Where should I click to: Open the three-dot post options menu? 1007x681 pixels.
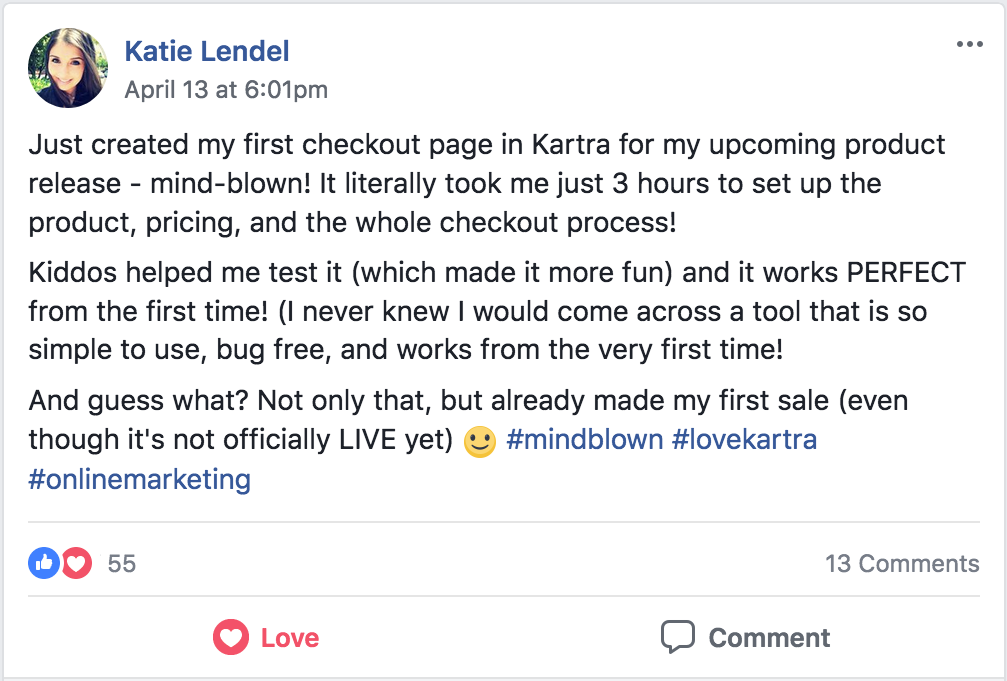click(969, 45)
